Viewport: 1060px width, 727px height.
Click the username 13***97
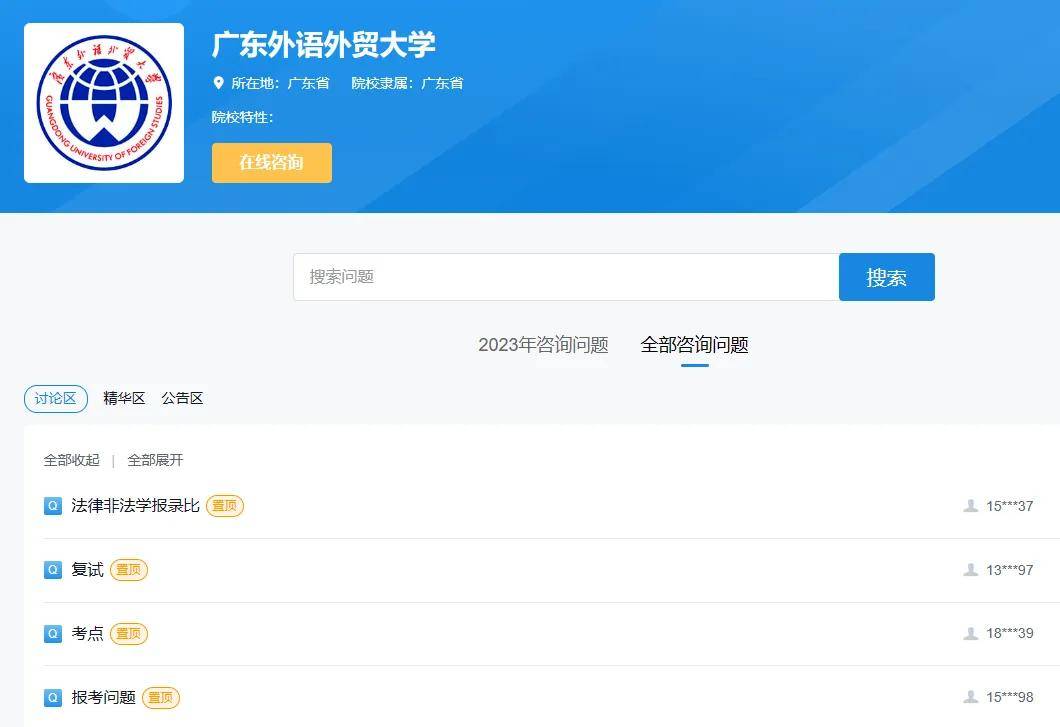pos(1009,570)
